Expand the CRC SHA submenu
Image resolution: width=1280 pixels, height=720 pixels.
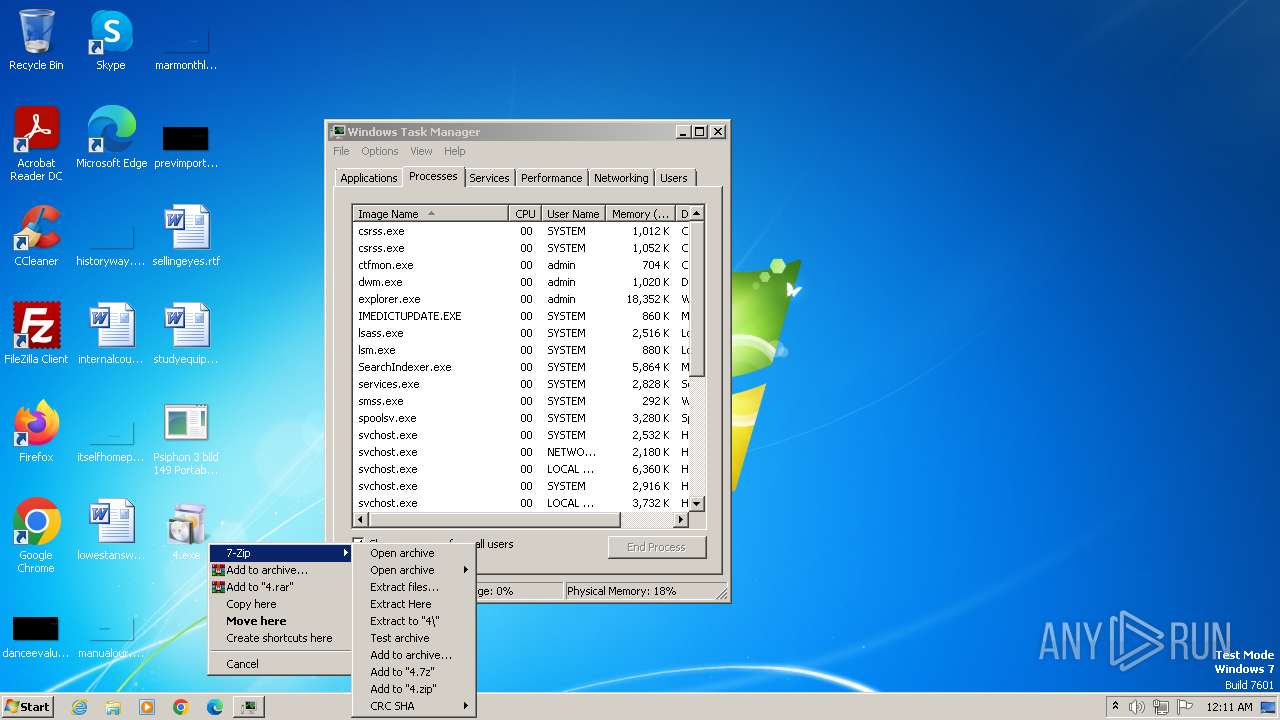click(414, 706)
